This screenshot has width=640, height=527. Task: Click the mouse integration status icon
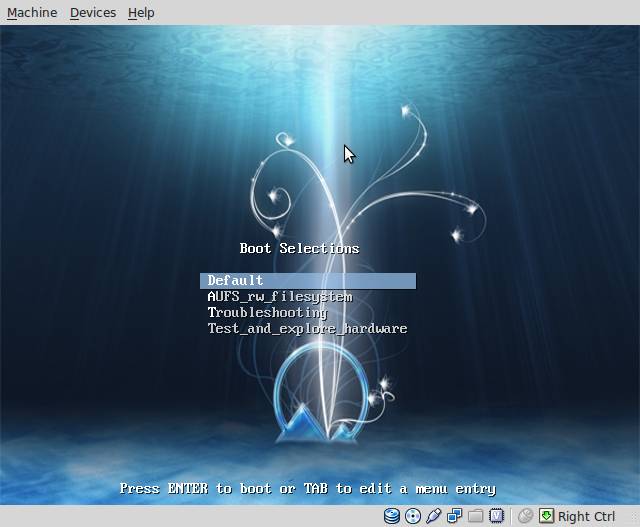tap(525, 516)
